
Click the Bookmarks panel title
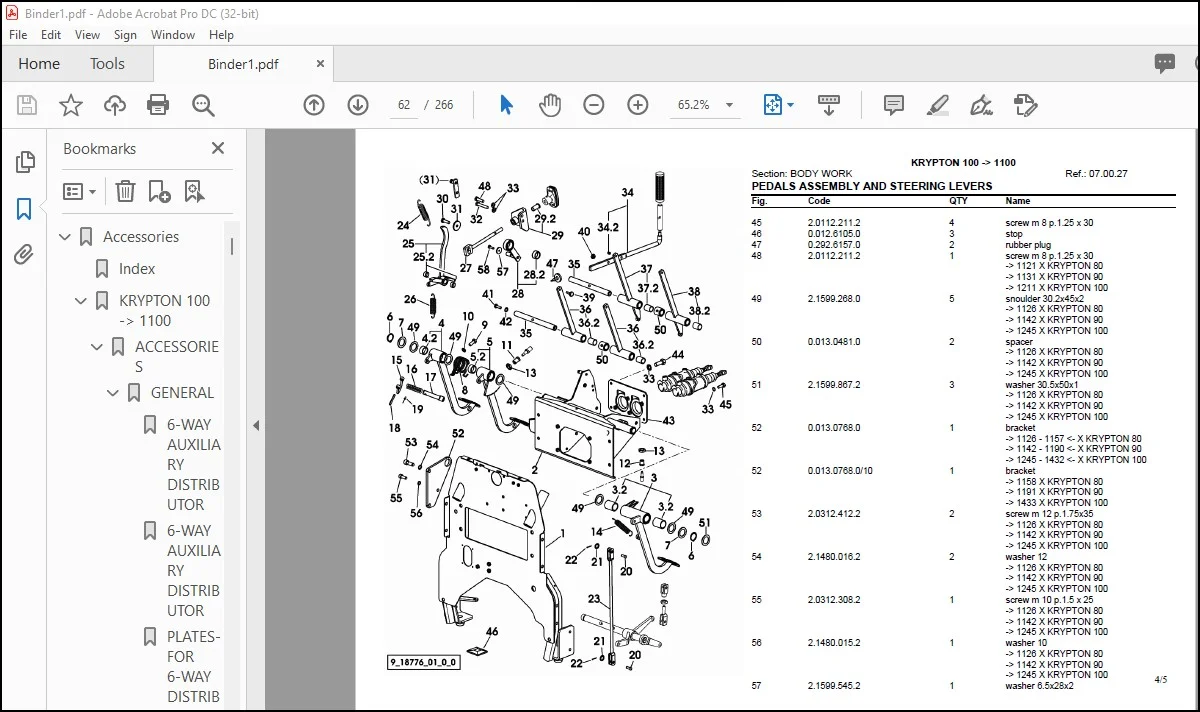pyautogui.click(x=99, y=148)
